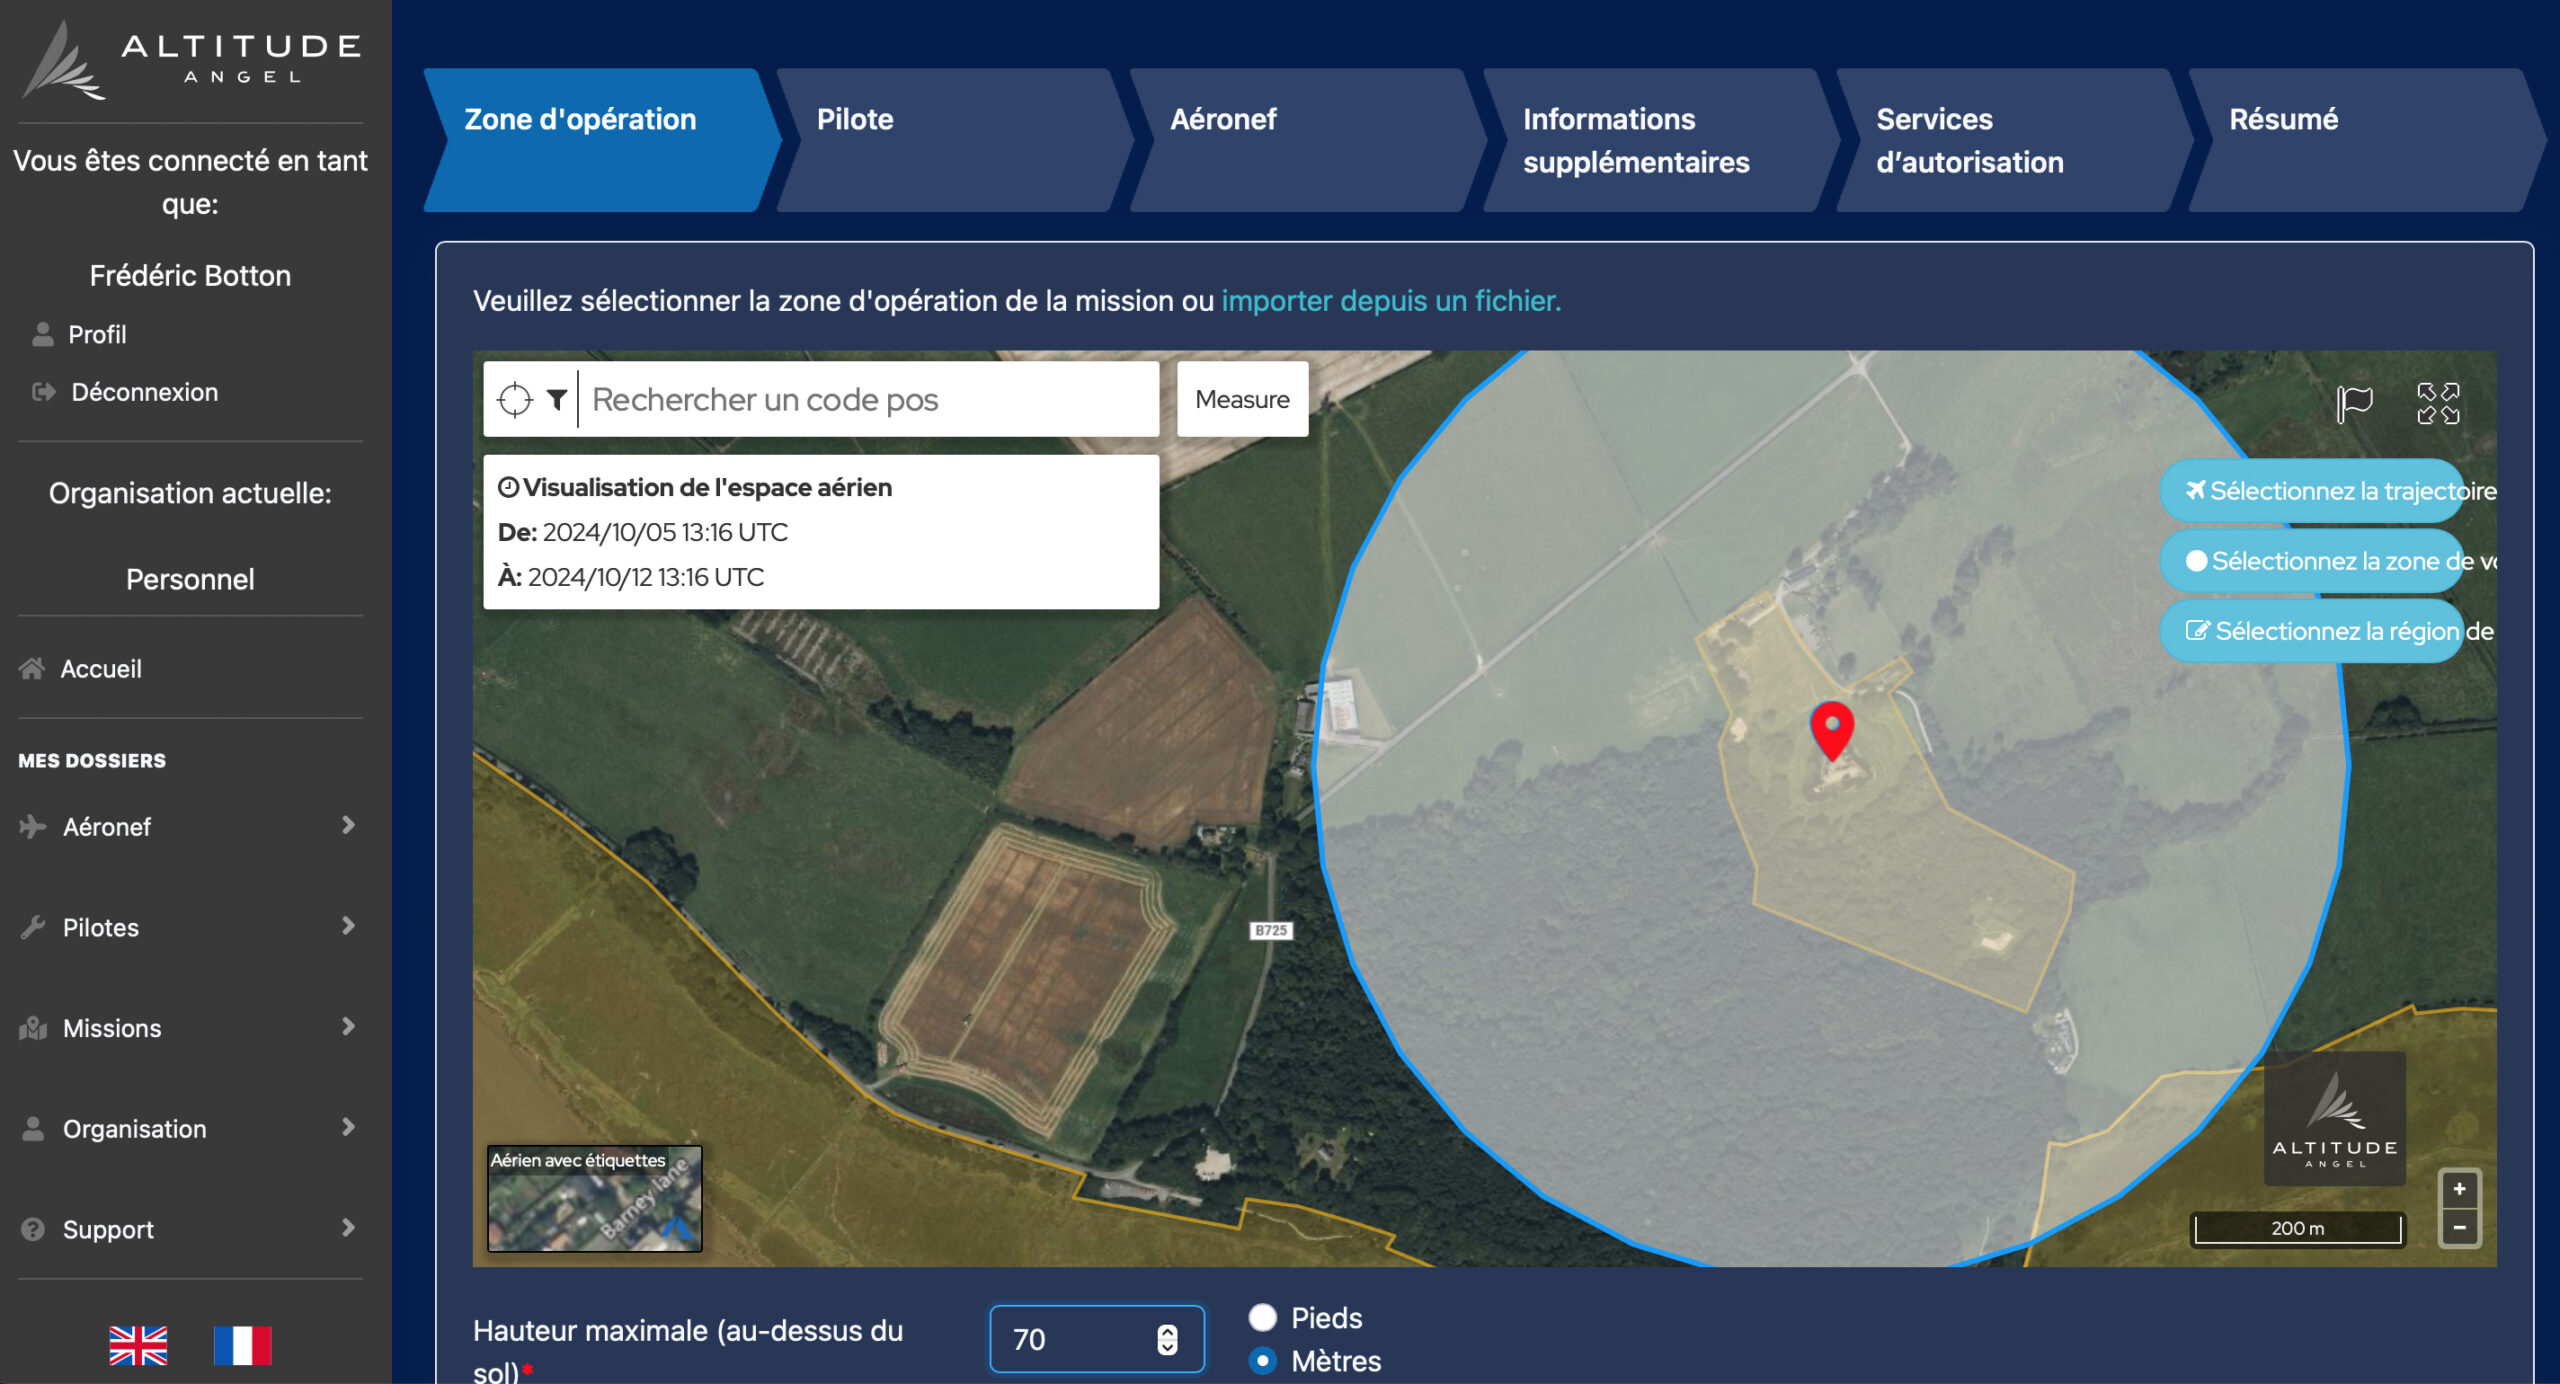The width and height of the screenshot is (2560, 1384).
Task: Click the B725 road label on map
Action: 1271,930
